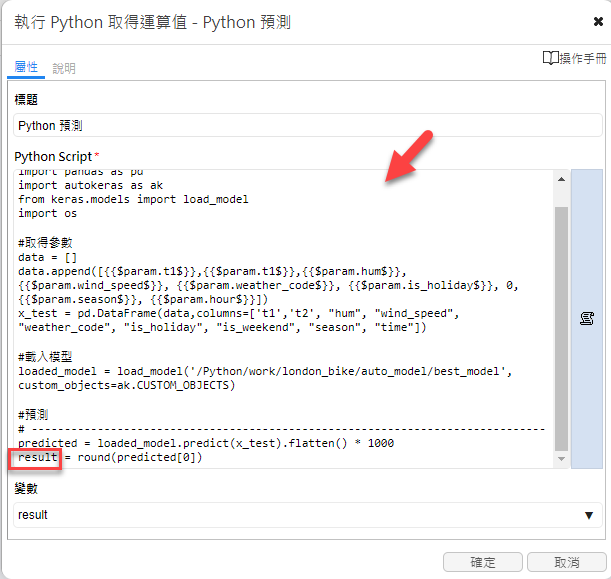Click scrollbar up arrow in script box

pos(561,180)
